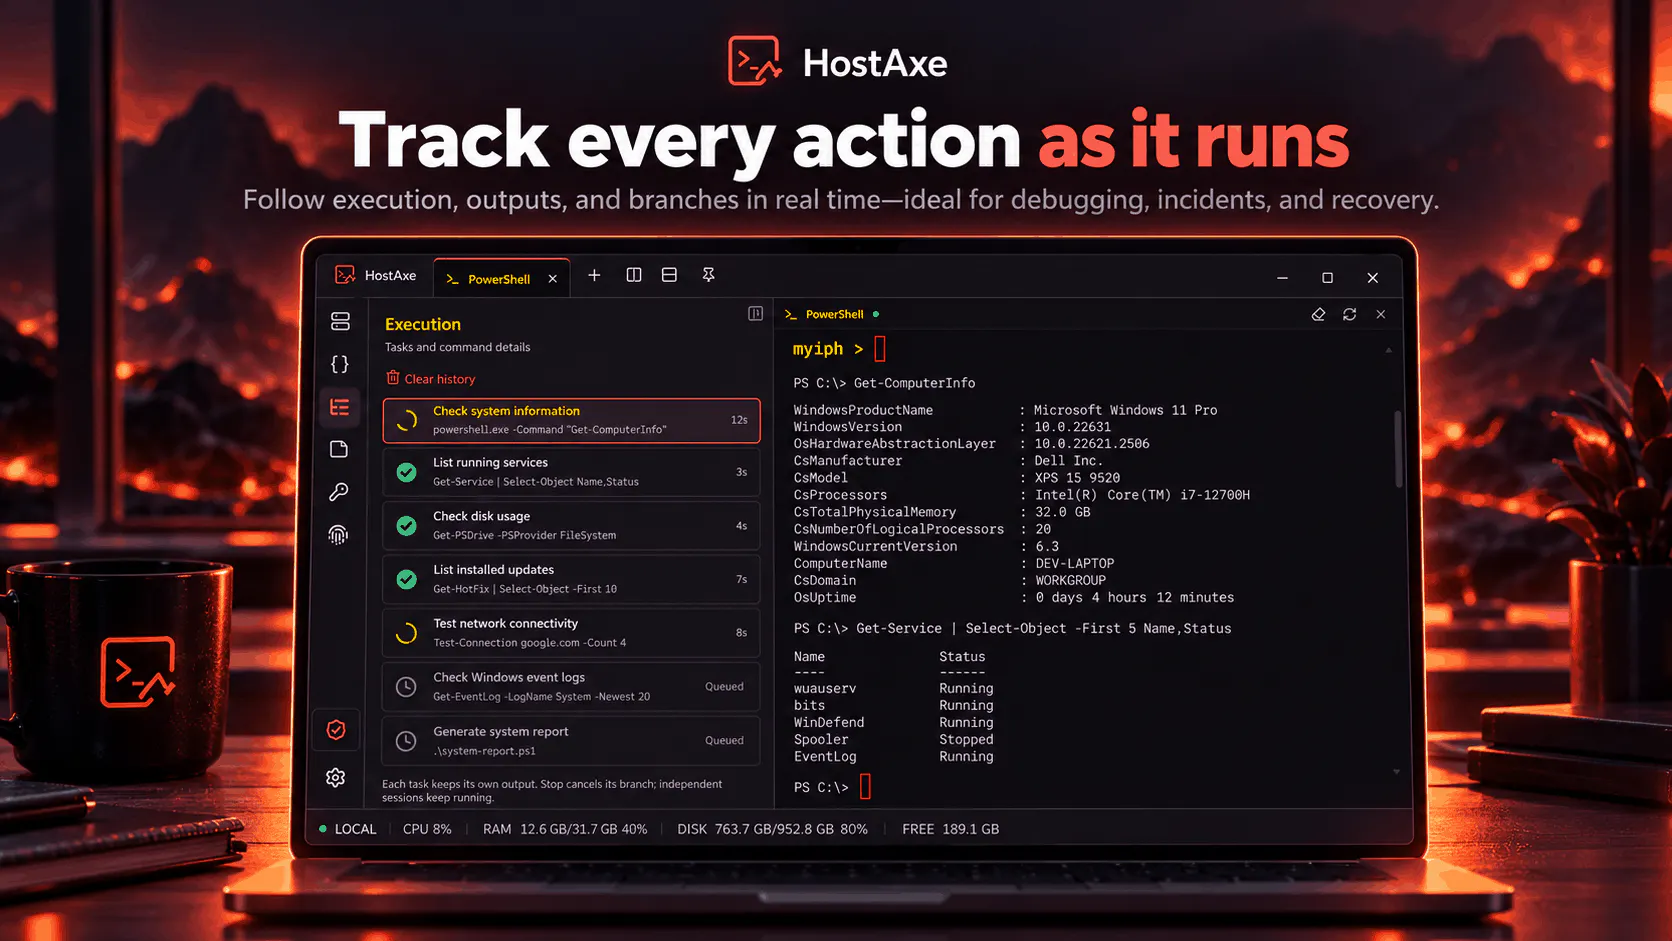The height and width of the screenshot is (941, 1672).
Task: Click the pin icon in title bar
Action: pyautogui.click(x=708, y=275)
